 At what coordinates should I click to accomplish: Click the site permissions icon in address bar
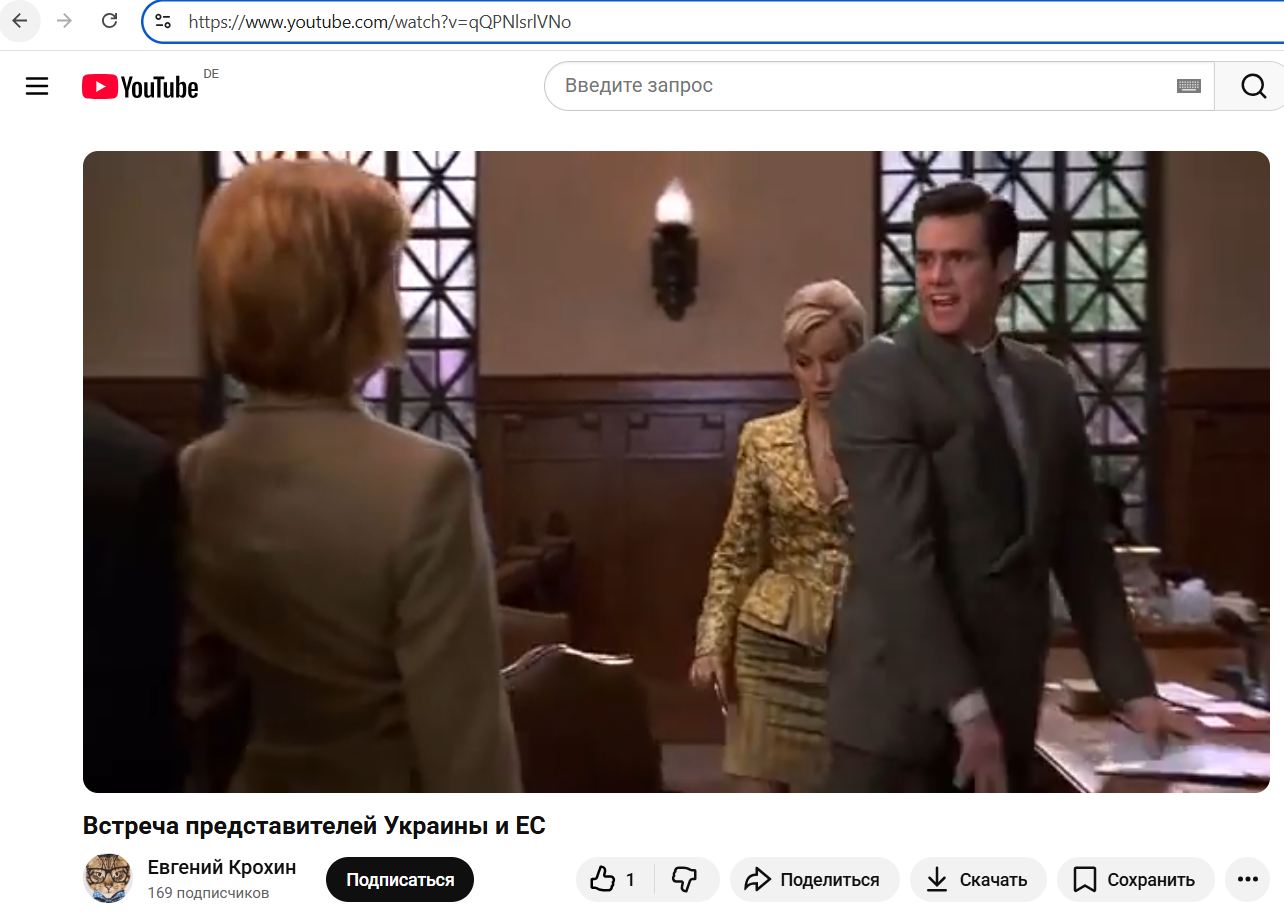pyautogui.click(x=161, y=21)
